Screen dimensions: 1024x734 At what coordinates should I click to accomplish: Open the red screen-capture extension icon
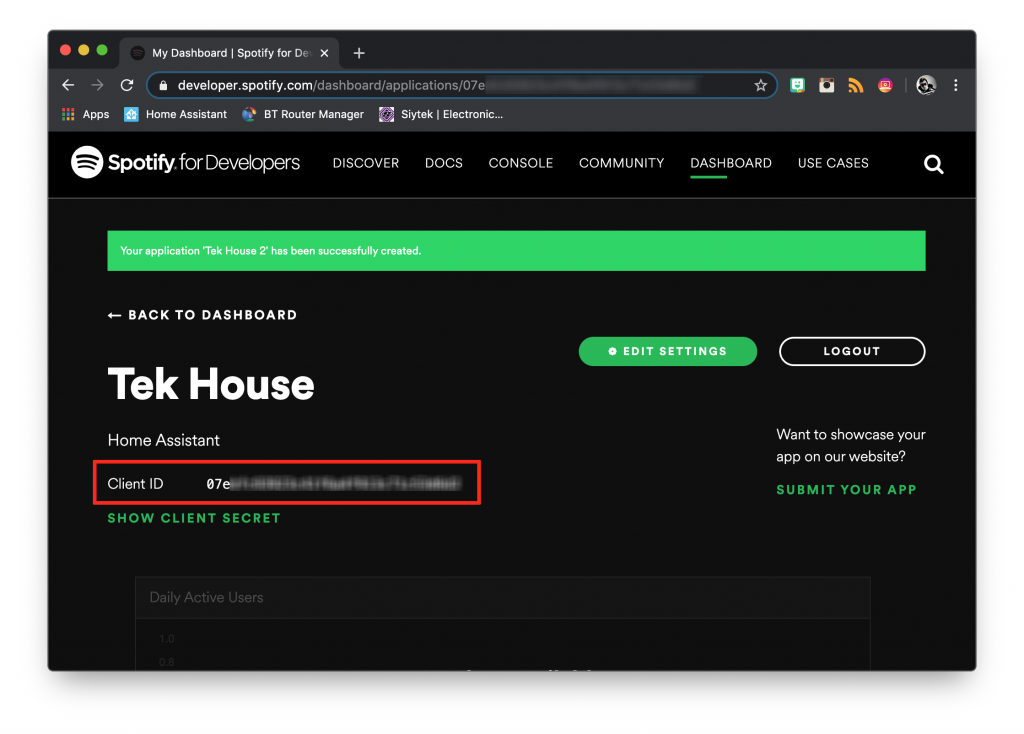[x=885, y=85]
